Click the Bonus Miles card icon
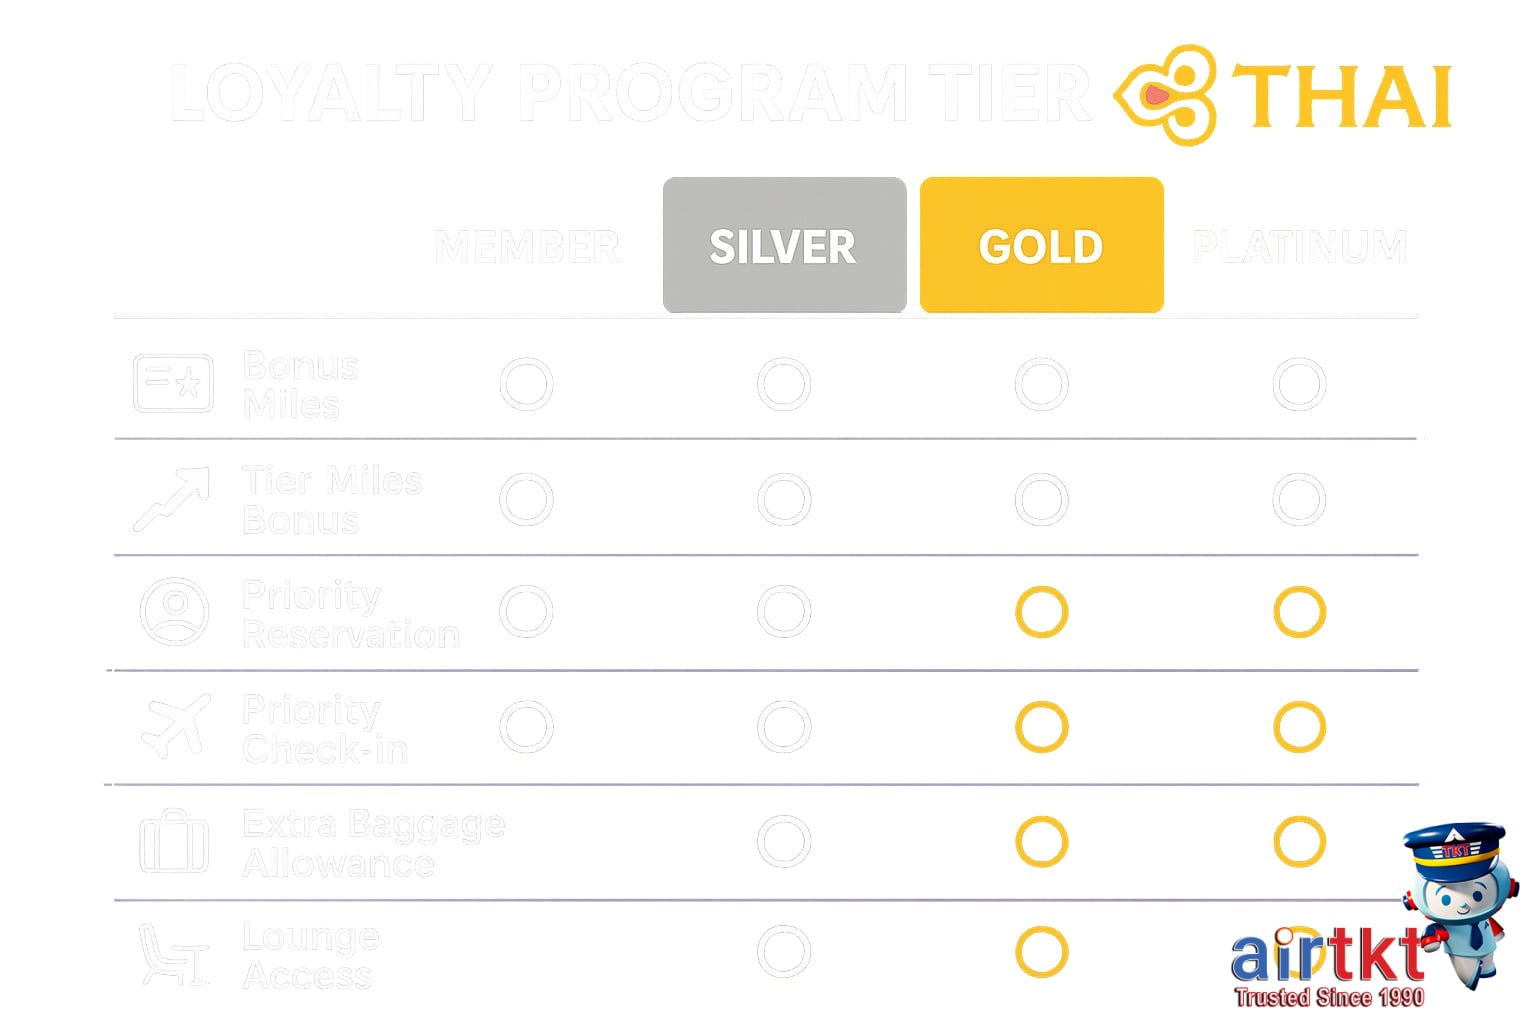 tap(173, 384)
